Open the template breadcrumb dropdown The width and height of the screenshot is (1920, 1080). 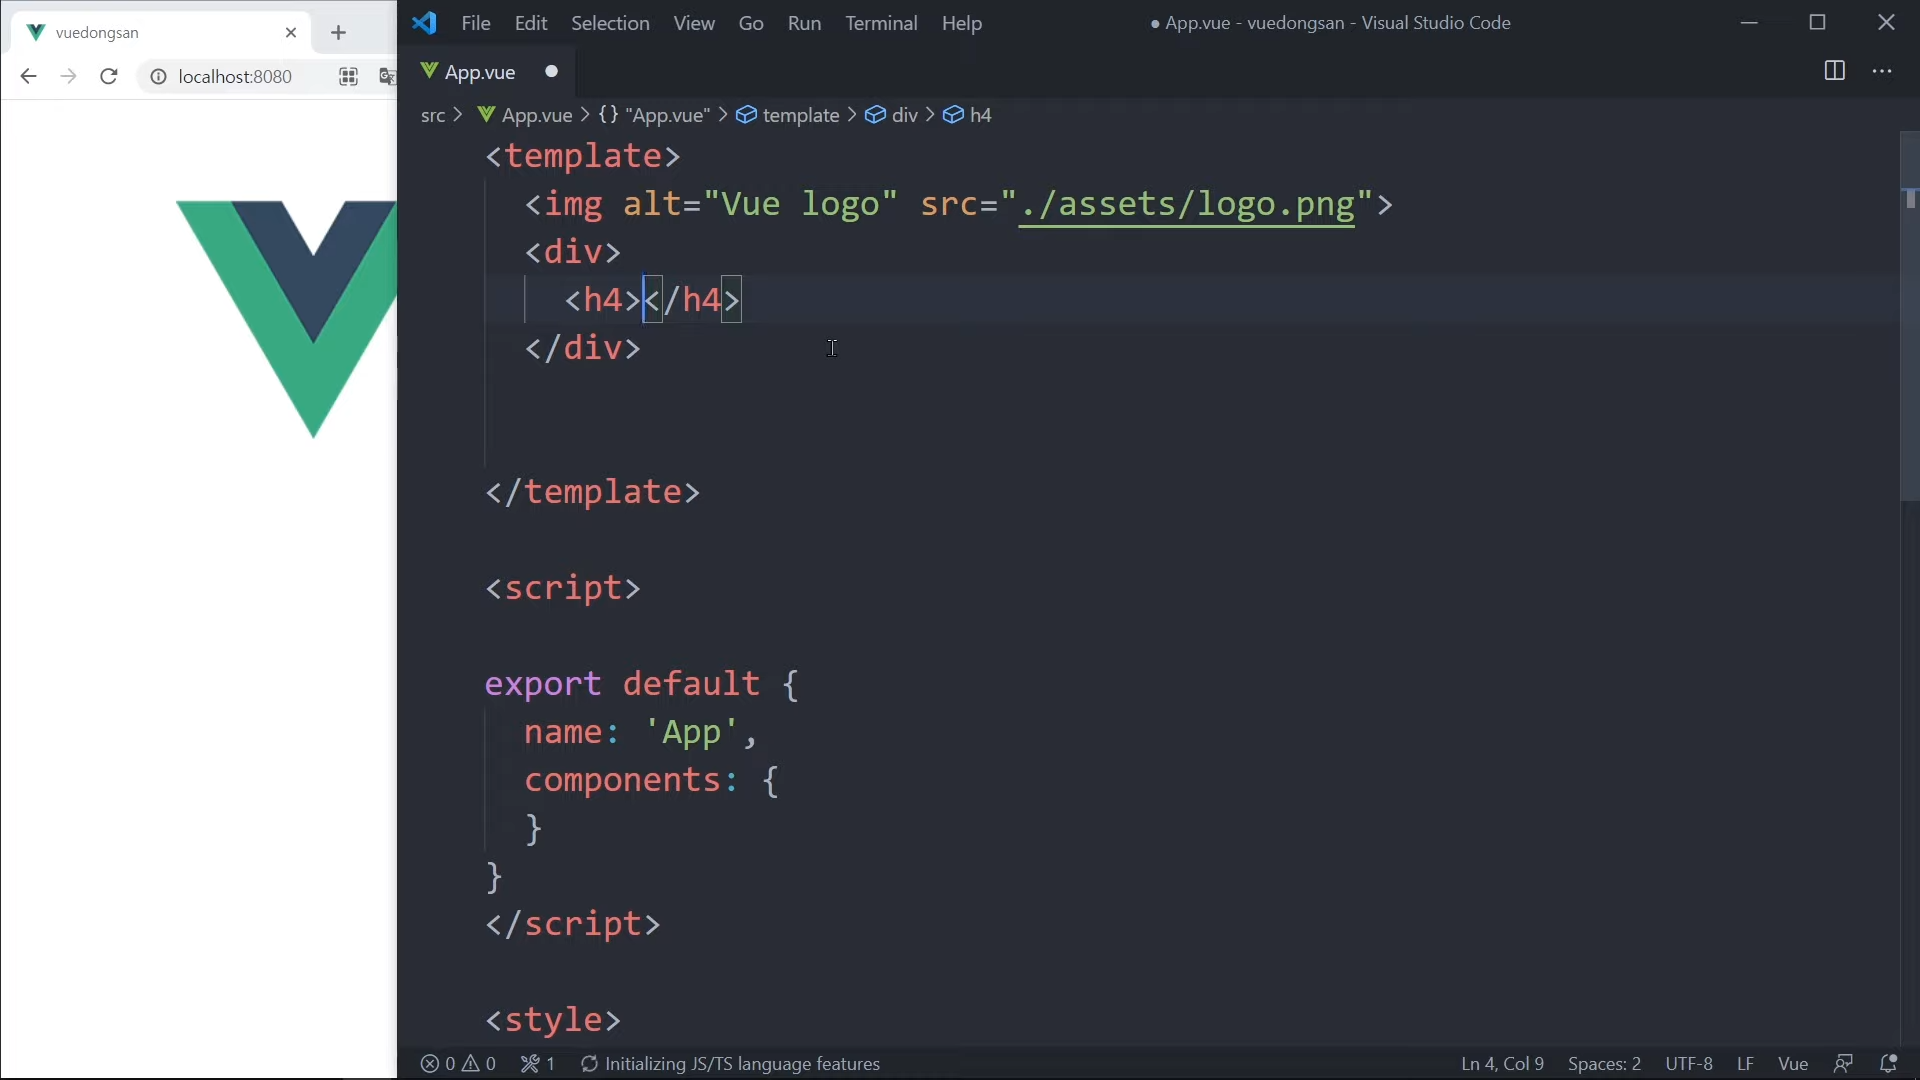800,116
